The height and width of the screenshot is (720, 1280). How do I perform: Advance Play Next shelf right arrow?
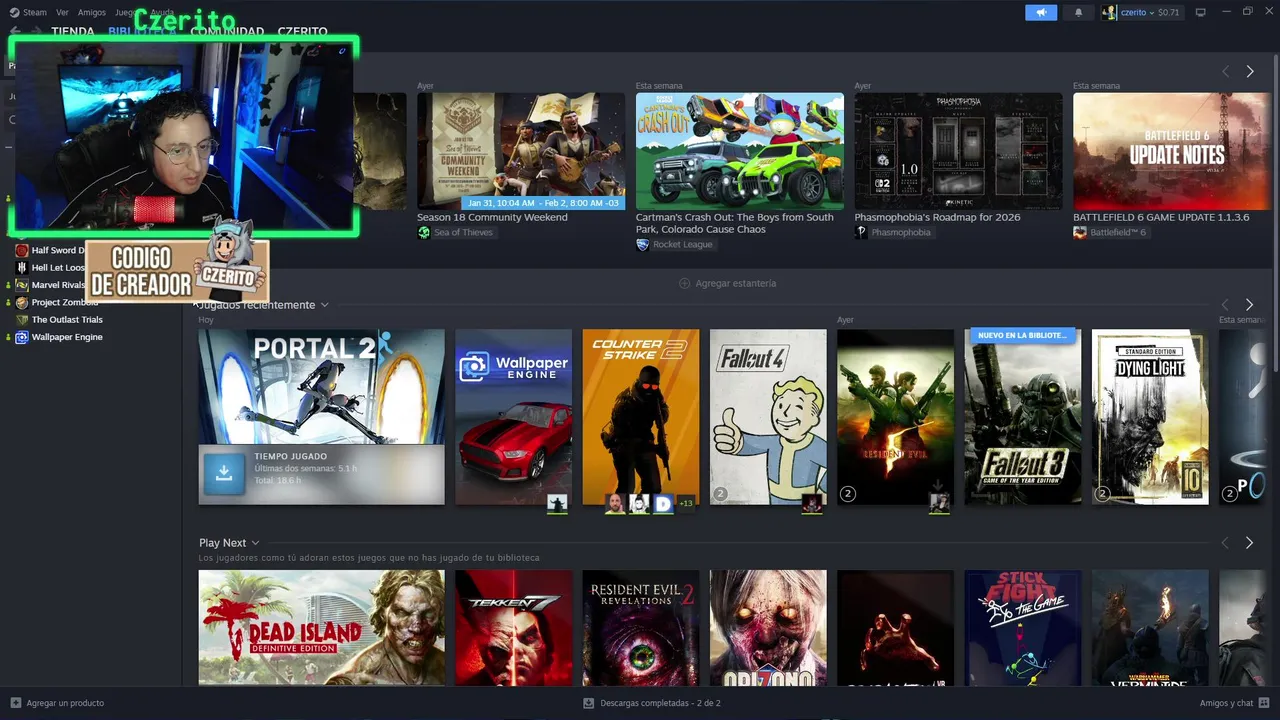(x=1249, y=543)
